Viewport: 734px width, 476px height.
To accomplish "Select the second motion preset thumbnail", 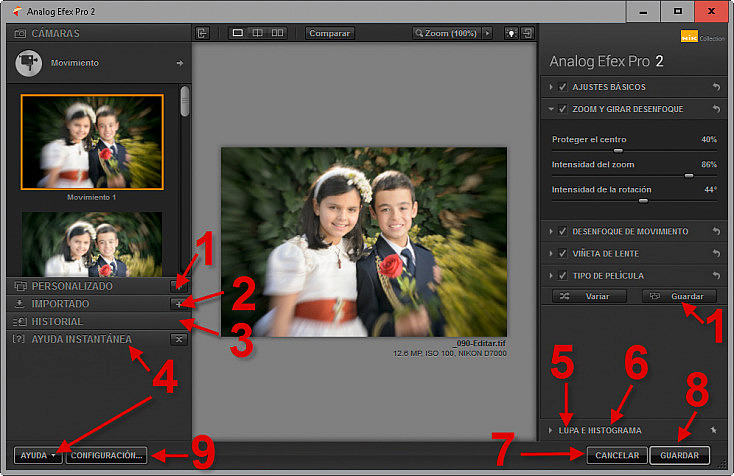I will click(x=92, y=244).
